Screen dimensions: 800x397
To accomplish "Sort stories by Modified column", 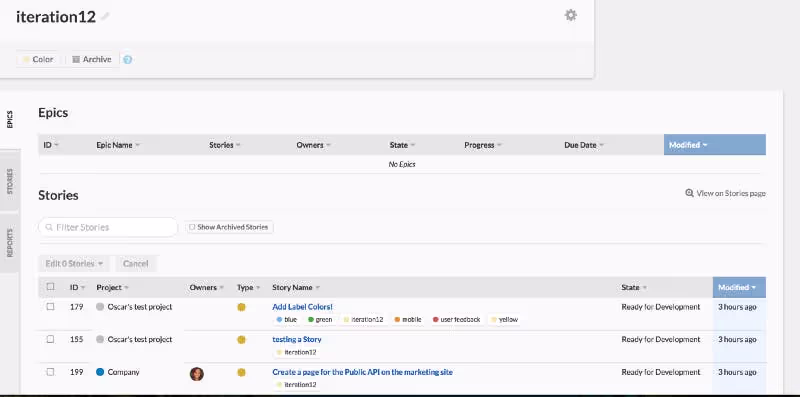I will point(739,287).
